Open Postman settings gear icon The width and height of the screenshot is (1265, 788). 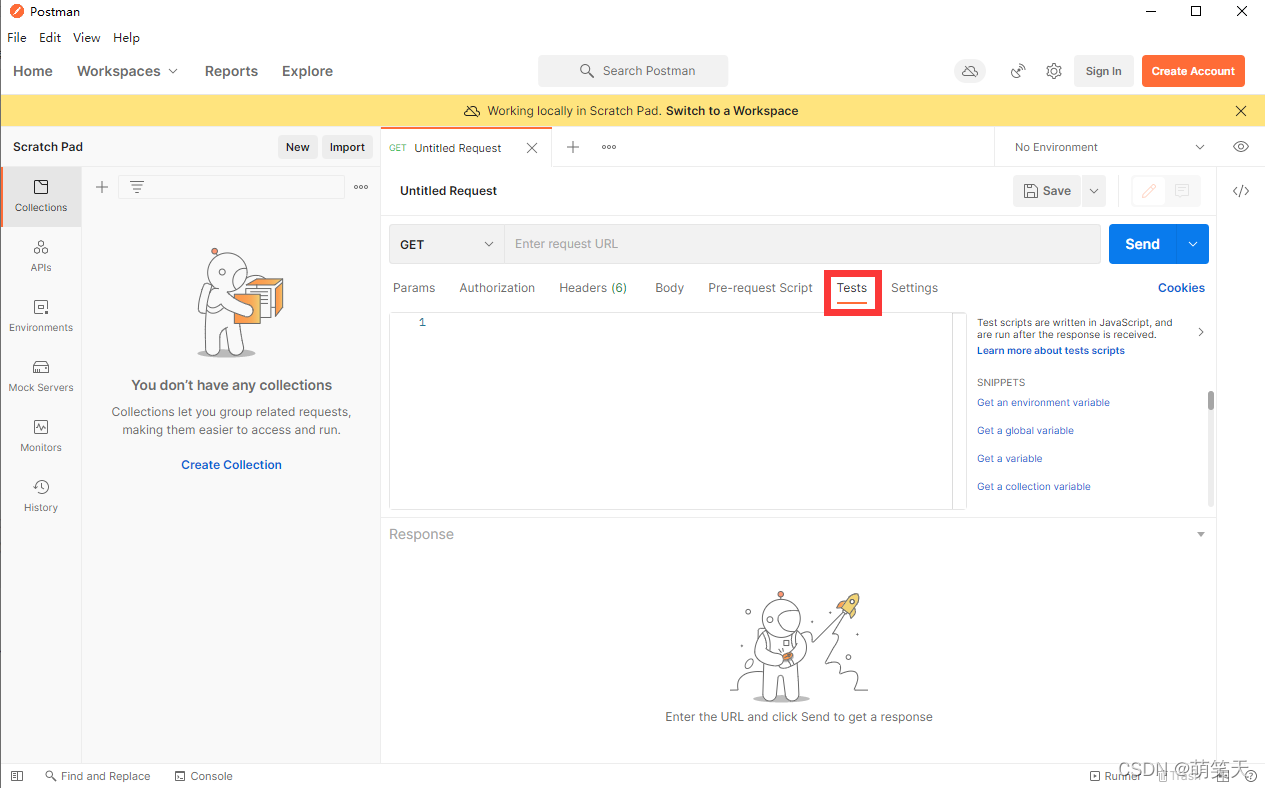(1054, 71)
